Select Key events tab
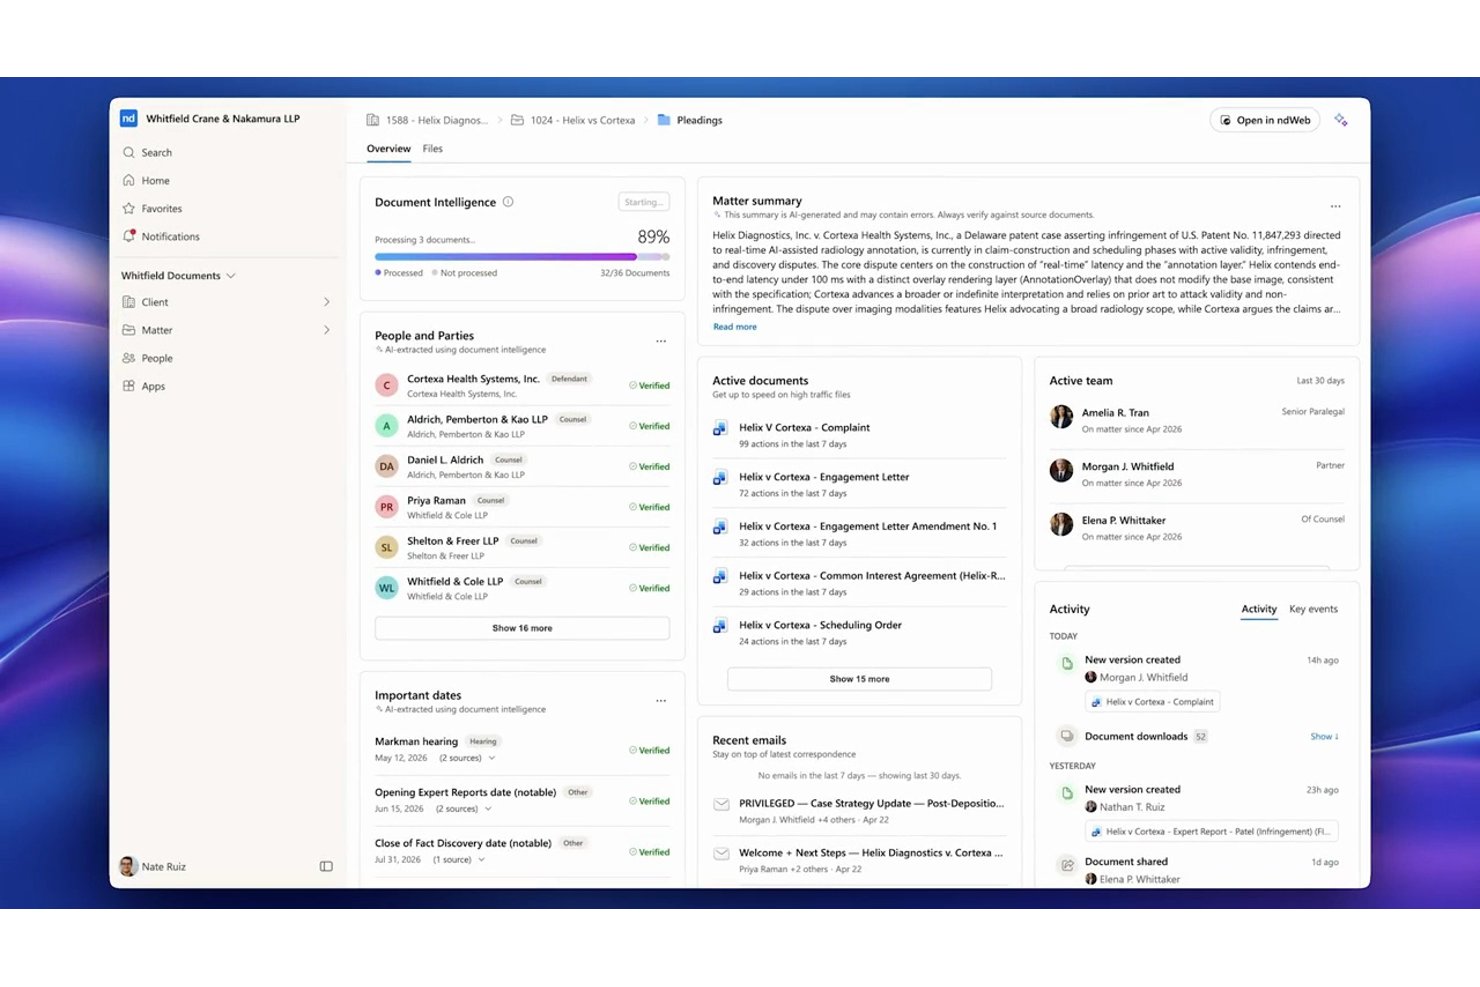 pyautogui.click(x=1313, y=609)
